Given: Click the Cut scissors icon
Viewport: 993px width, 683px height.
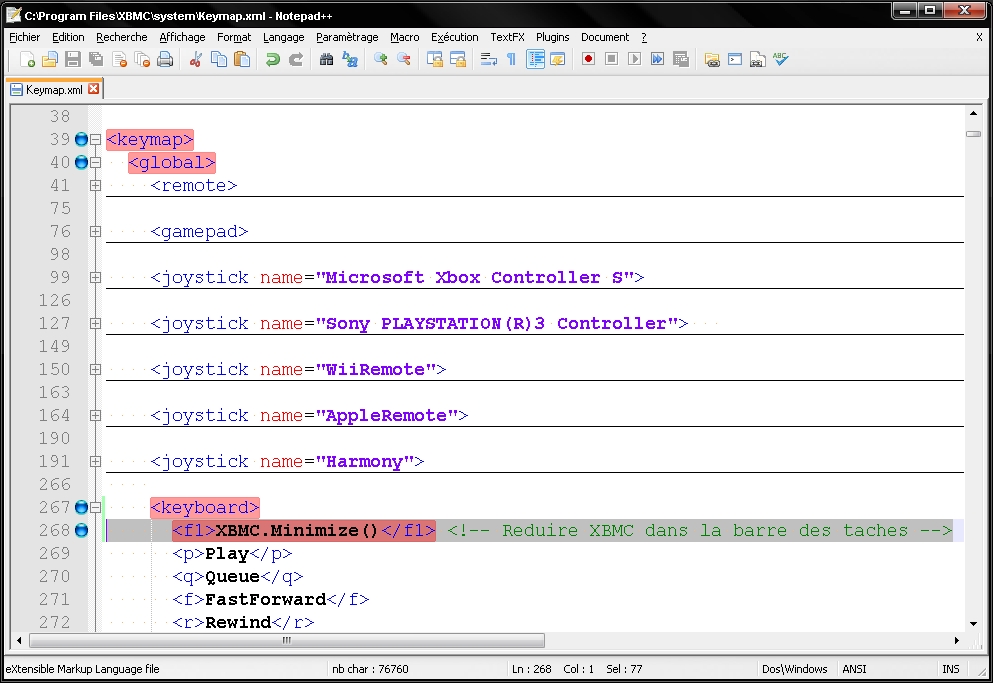Looking at the screenshot, I should (196, 60).
